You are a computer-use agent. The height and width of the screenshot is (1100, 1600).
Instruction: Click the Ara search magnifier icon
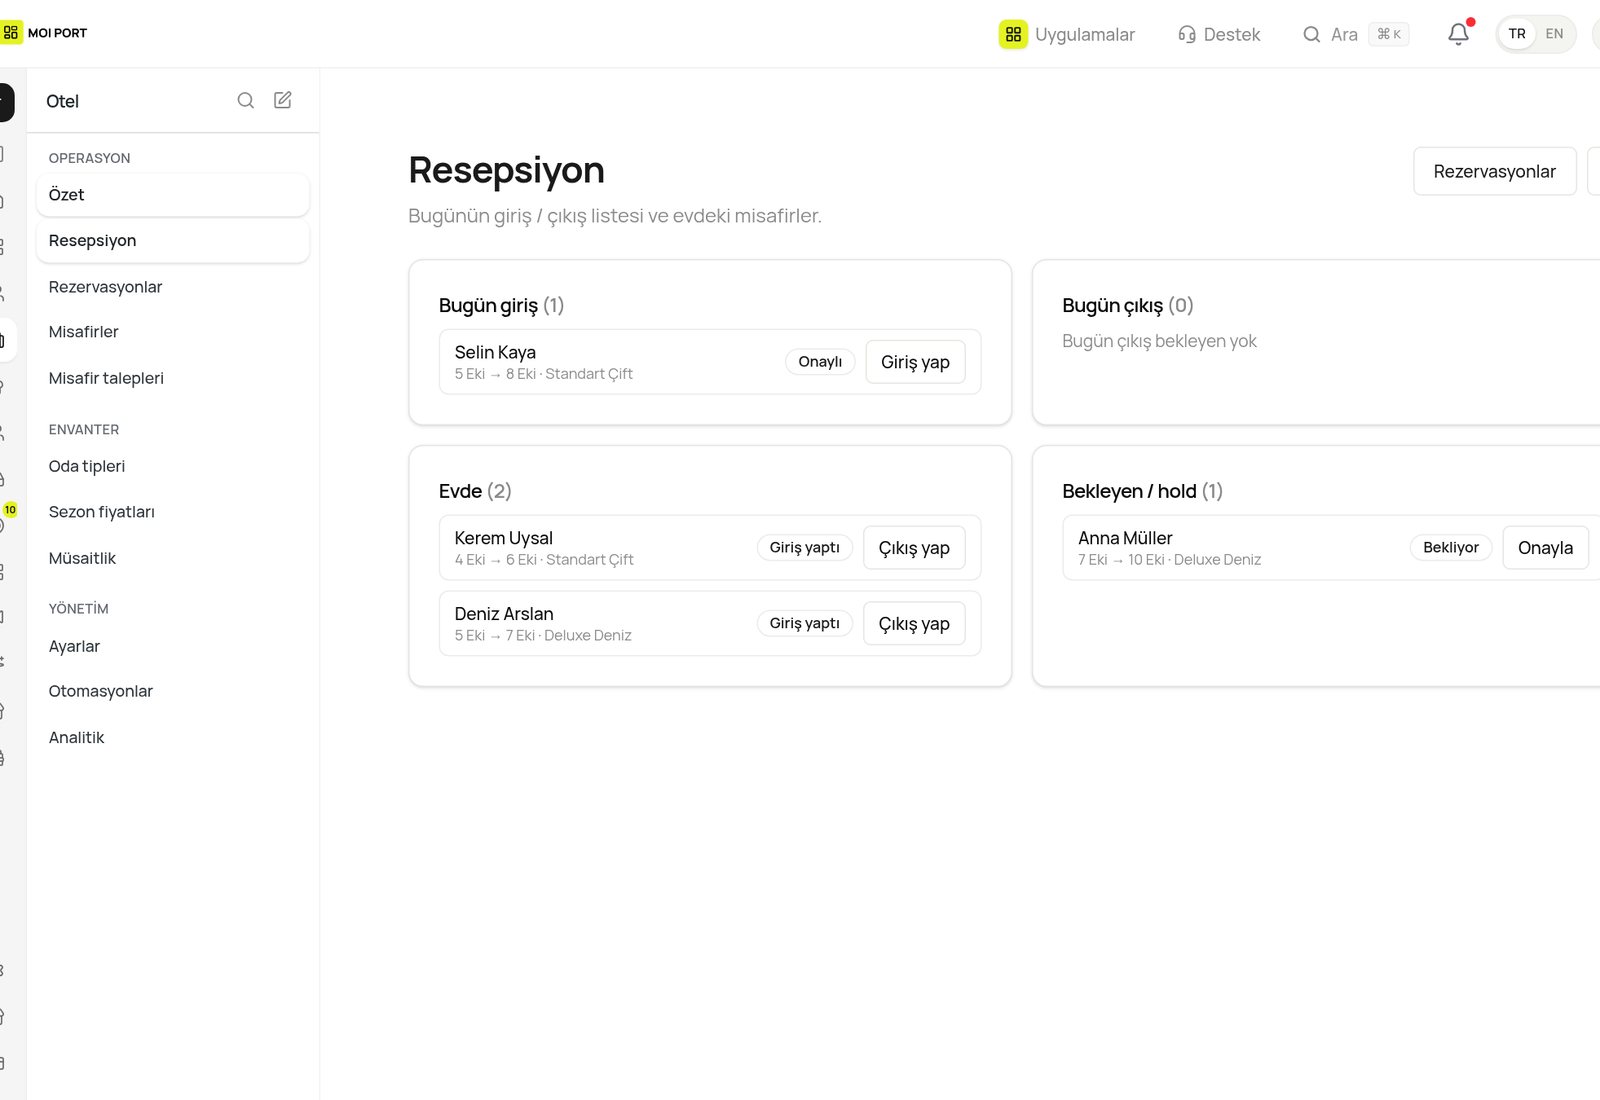coord(1311,34)
